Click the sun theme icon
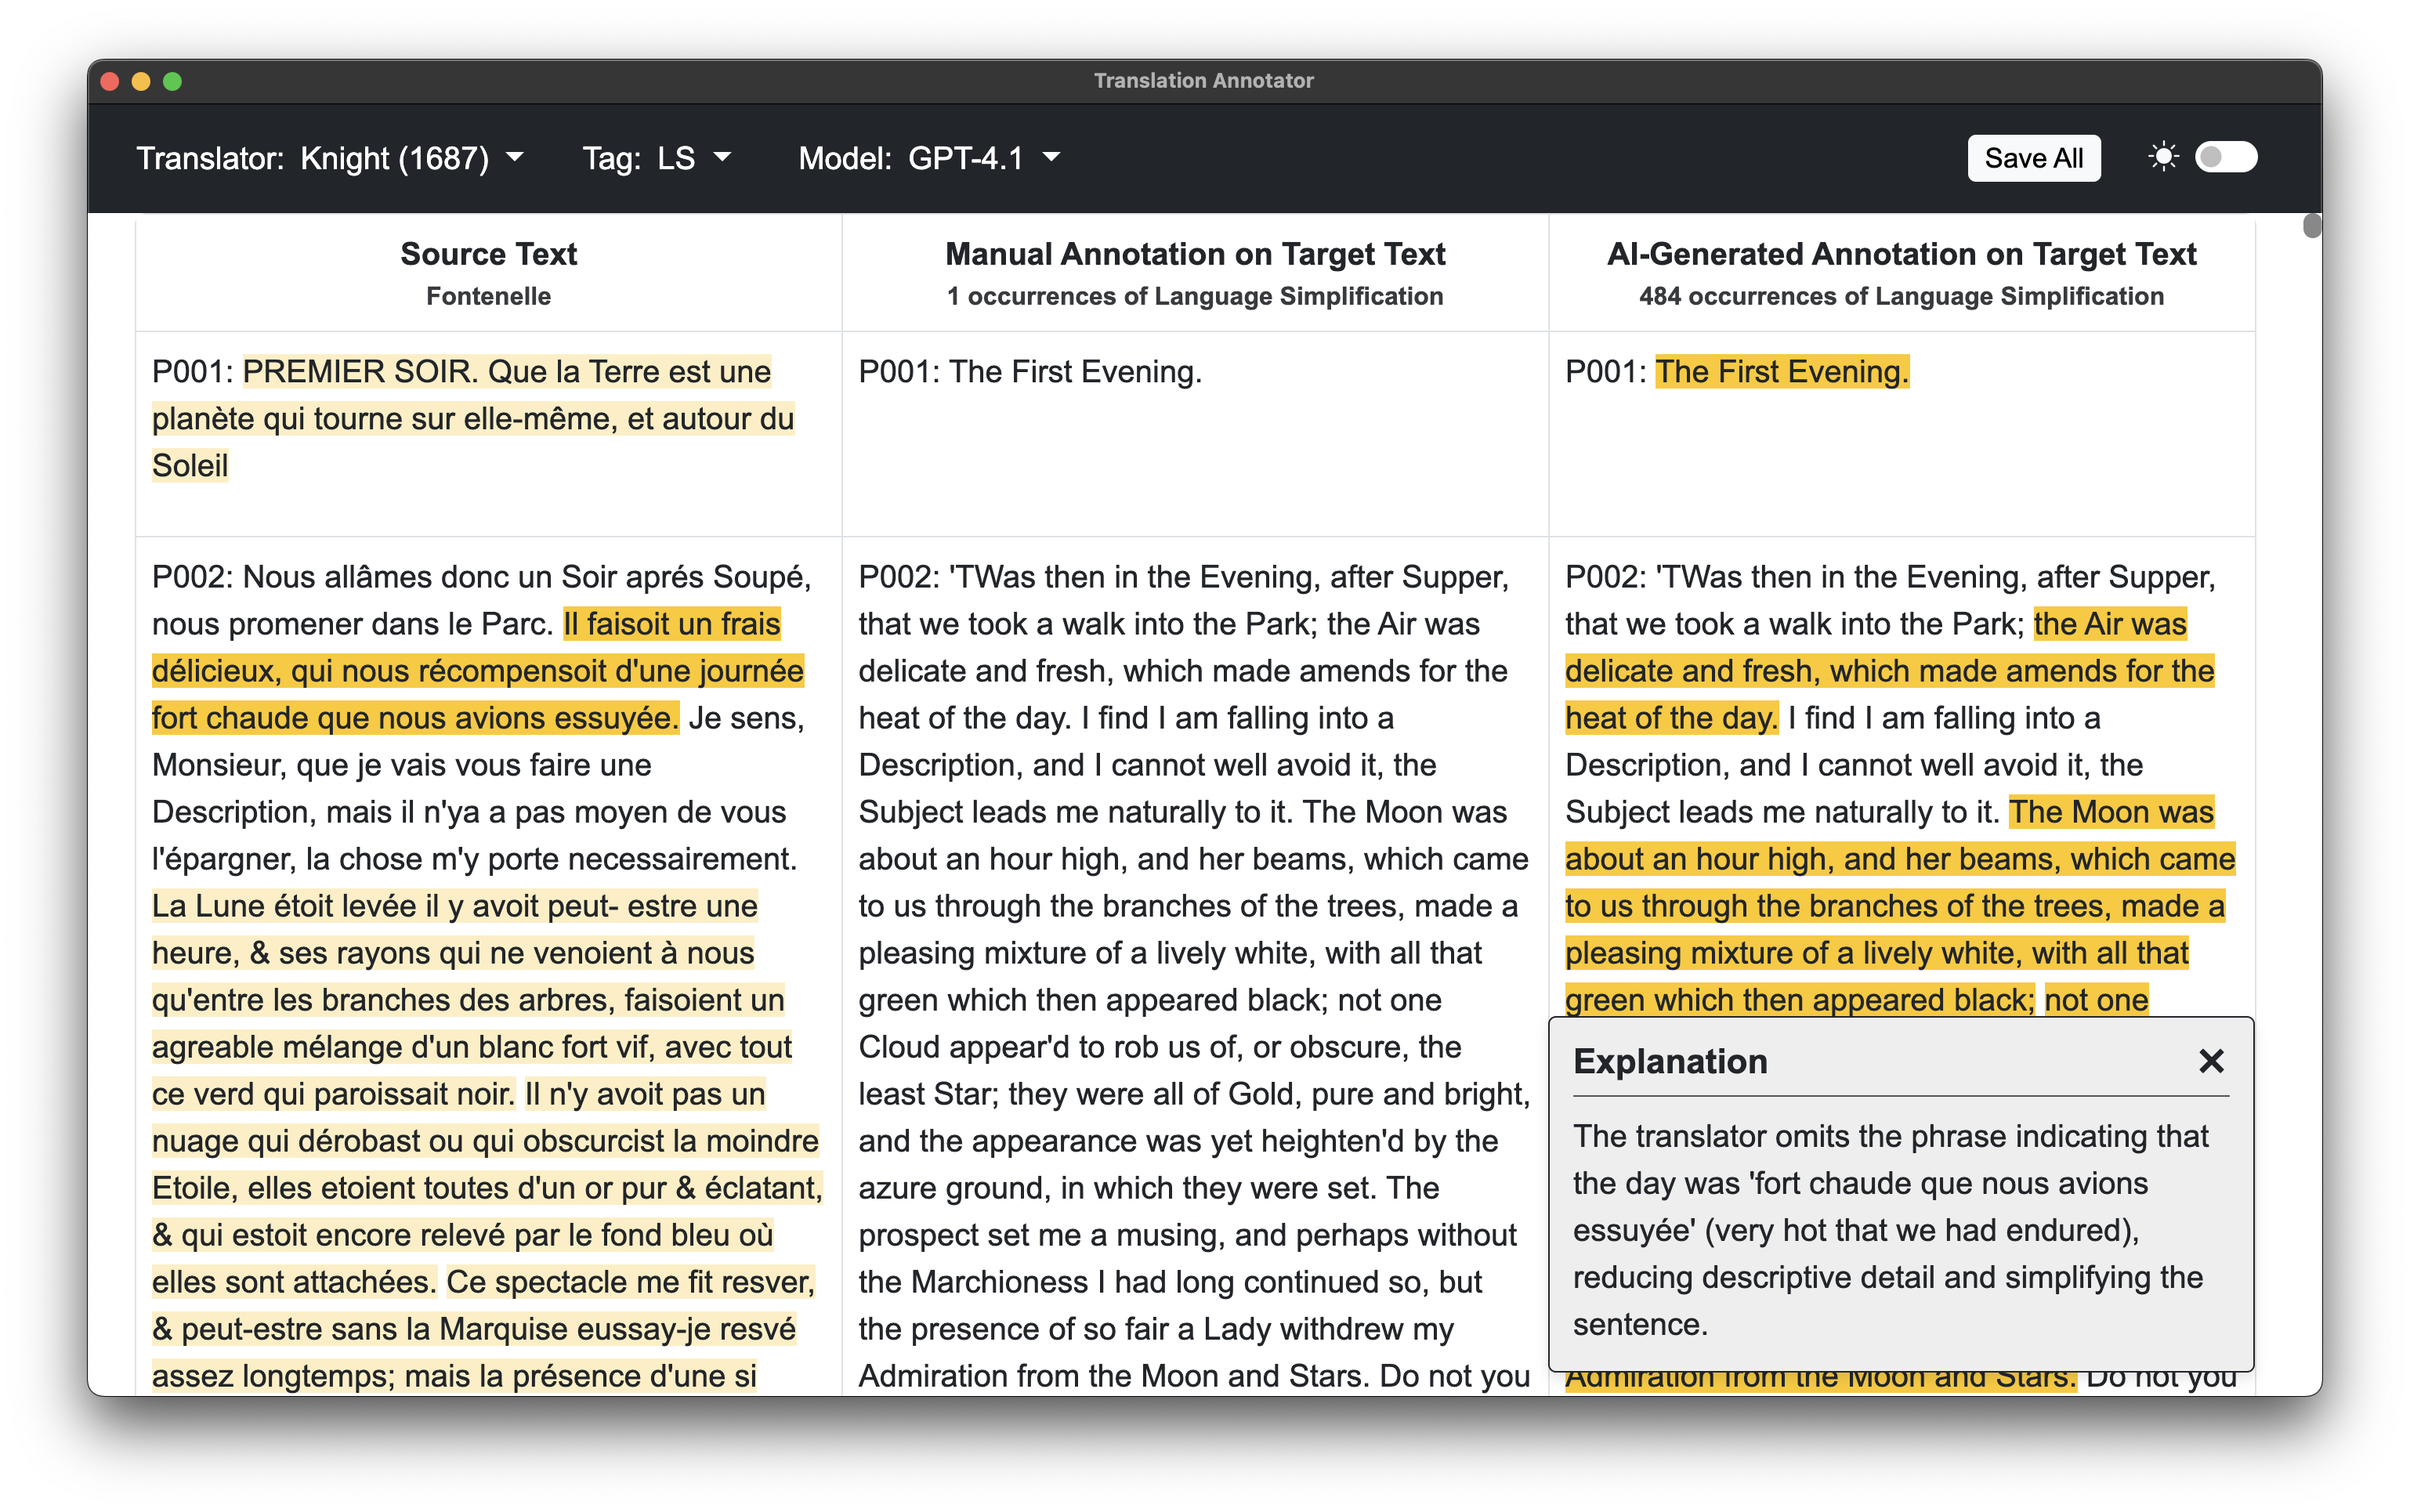Viewport: 2410px width, 1512px height. coord(2162,157)
